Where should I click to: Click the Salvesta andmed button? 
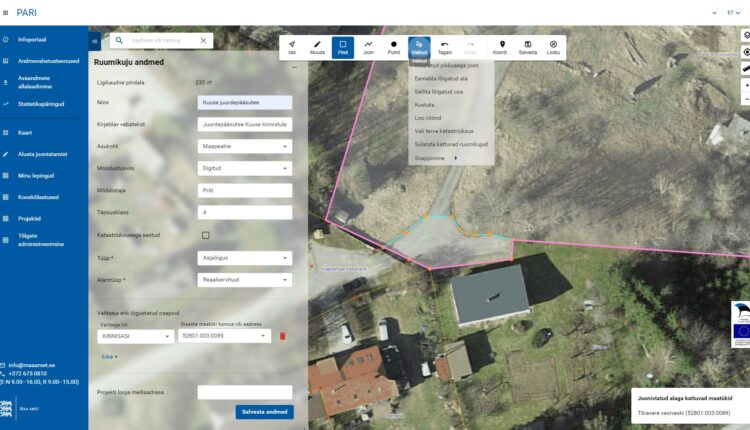(265, 412)
